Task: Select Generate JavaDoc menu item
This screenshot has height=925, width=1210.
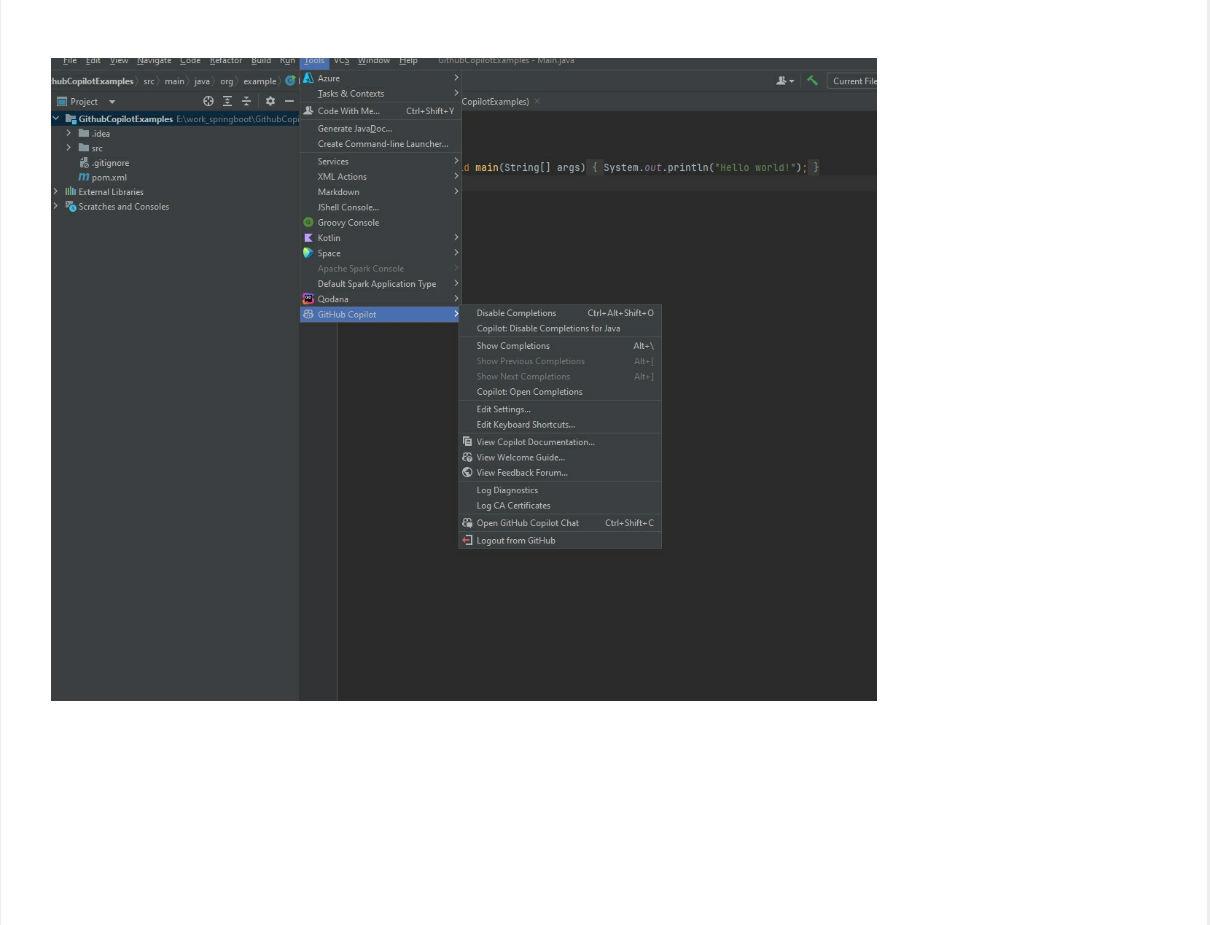Action: [x=381, y=128]
